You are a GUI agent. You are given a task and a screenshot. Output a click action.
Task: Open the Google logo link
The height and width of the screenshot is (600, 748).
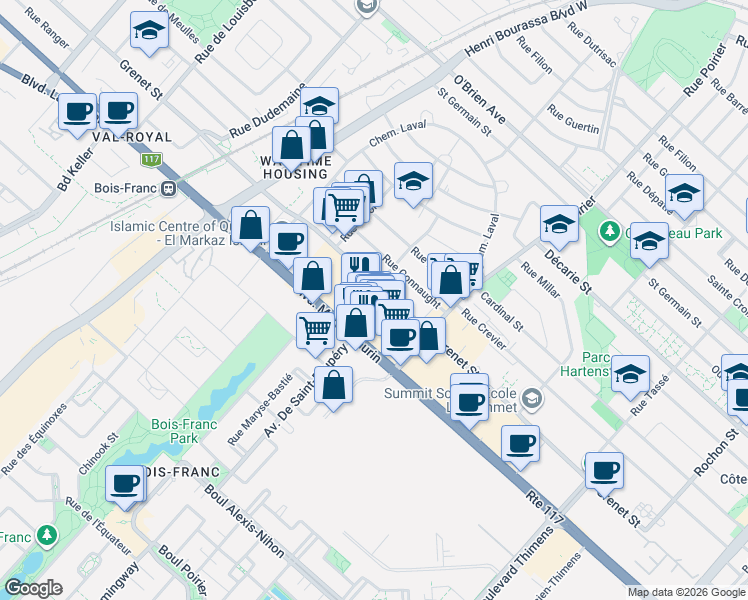click(x=33, y=588)
